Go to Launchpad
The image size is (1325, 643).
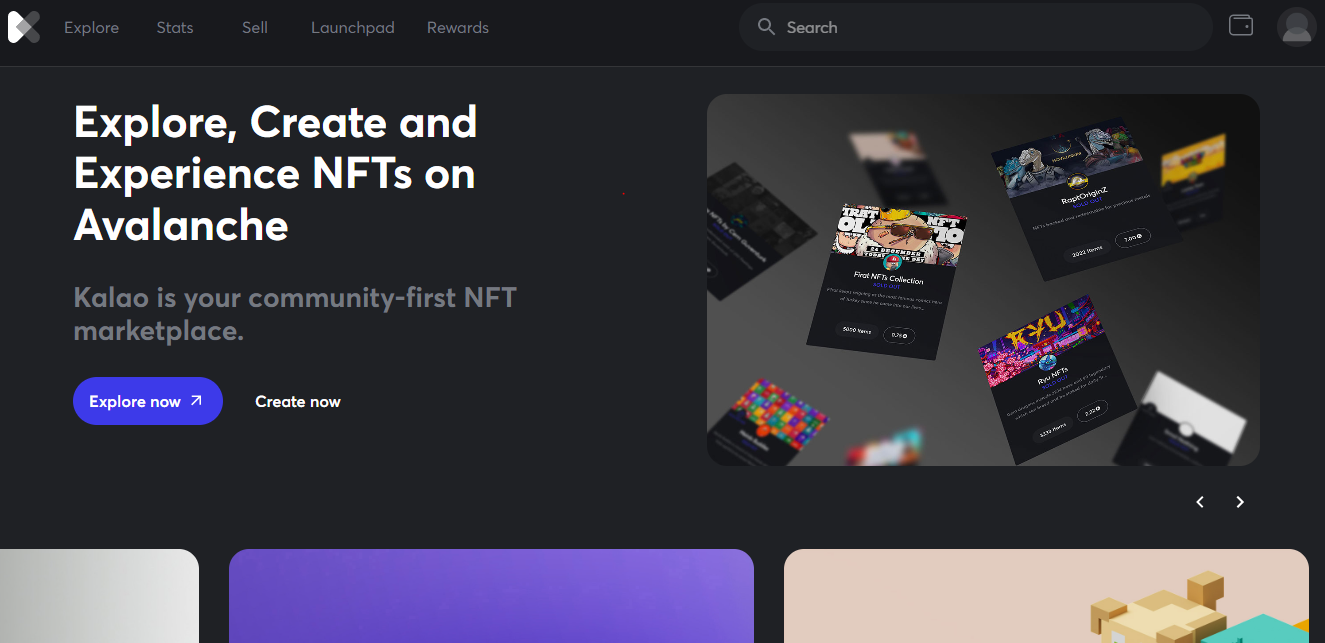pos(353,28)
